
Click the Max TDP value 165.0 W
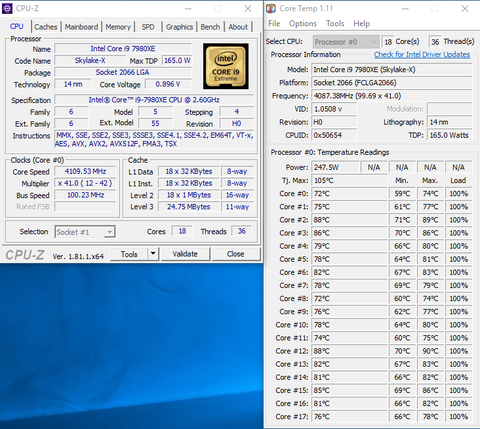coord(177,61)
